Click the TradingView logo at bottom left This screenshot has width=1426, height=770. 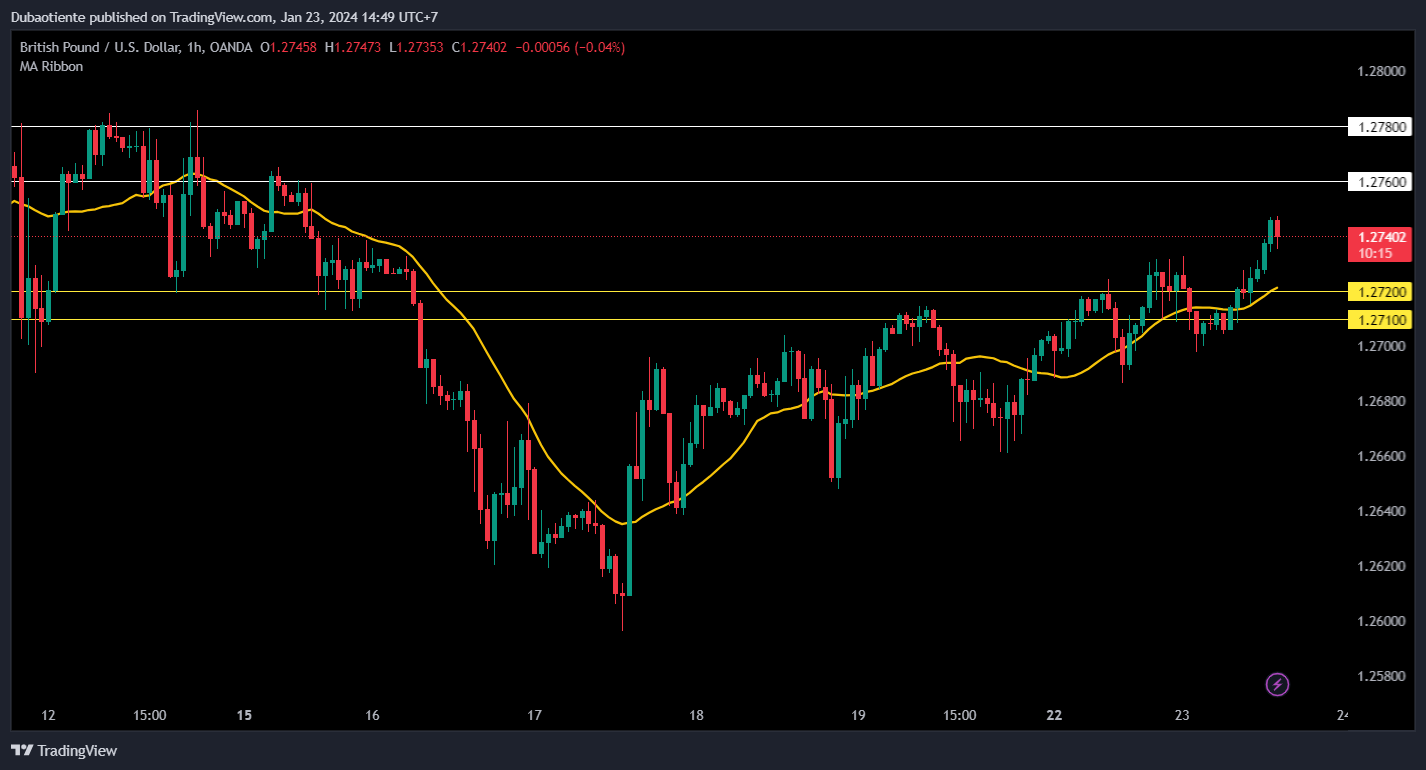pos(64,750)
